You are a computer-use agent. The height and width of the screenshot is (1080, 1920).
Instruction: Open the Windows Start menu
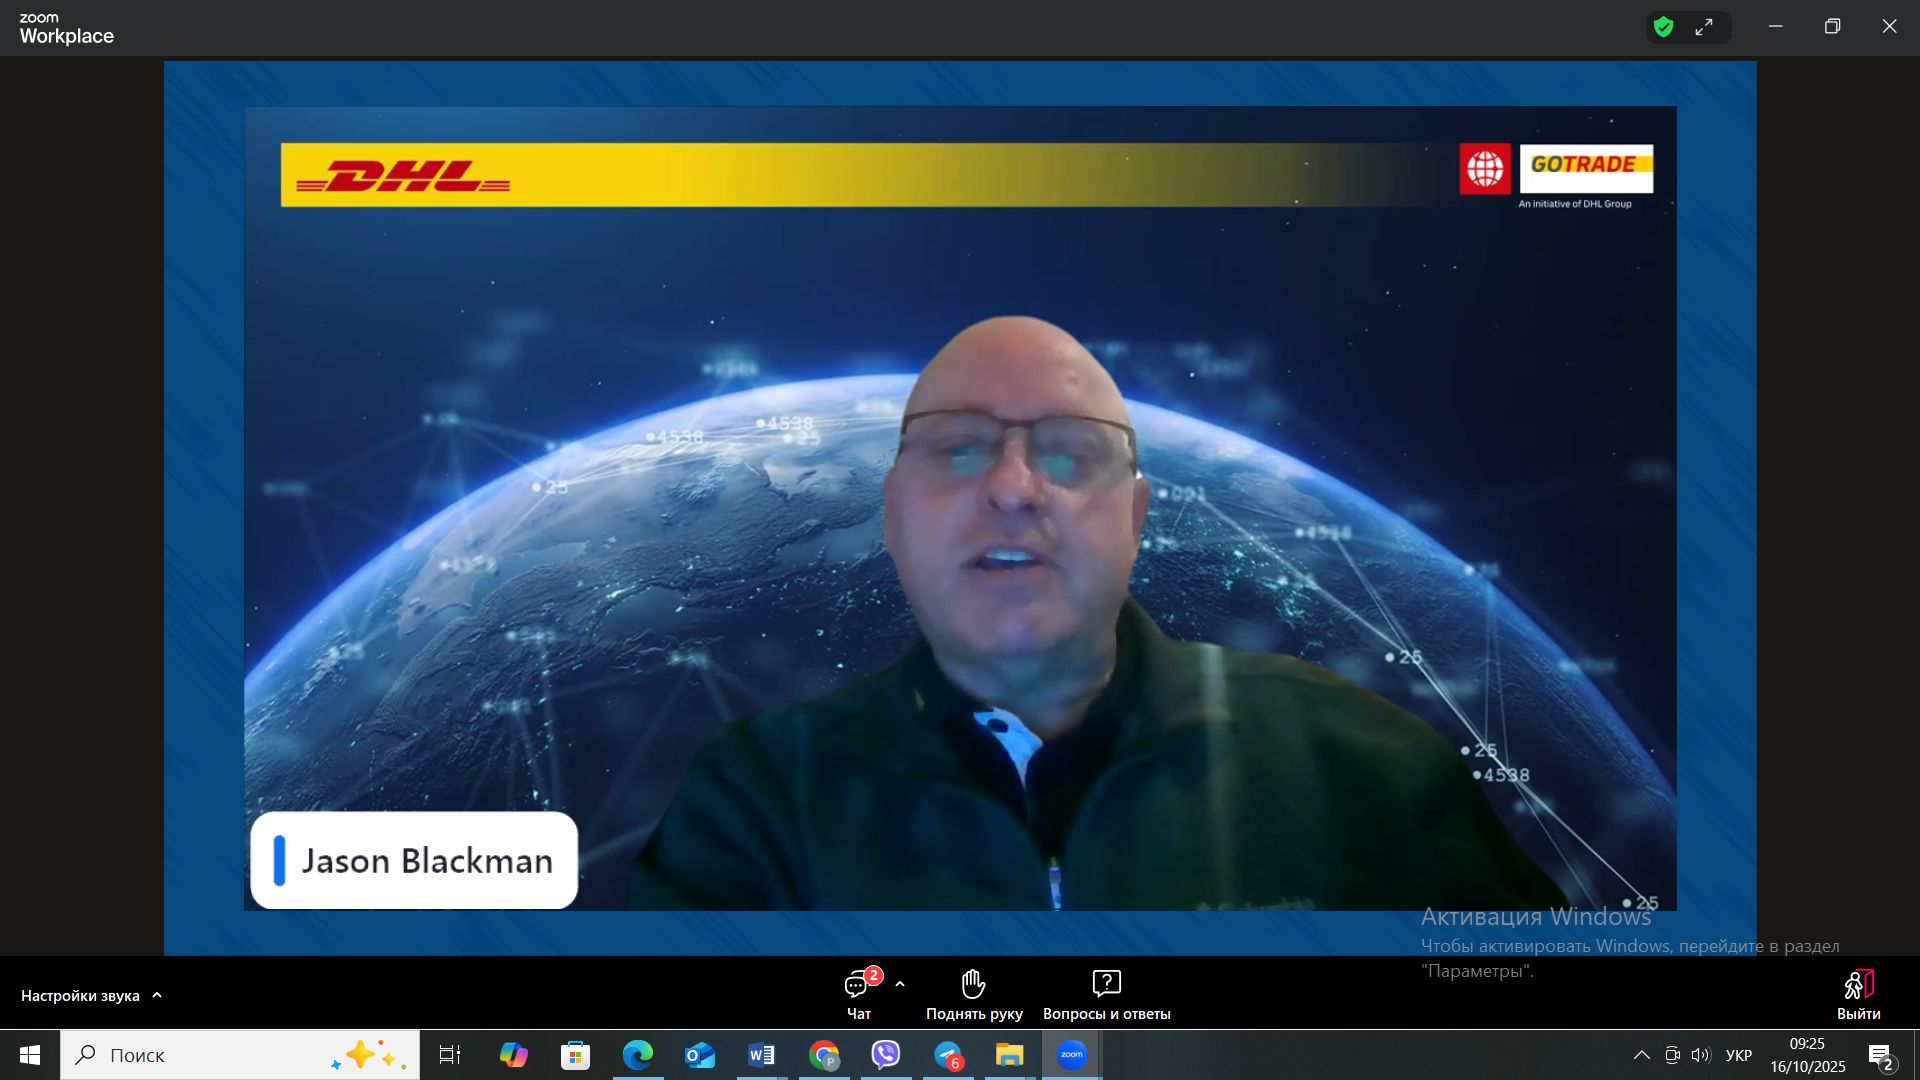[30, 1055]
